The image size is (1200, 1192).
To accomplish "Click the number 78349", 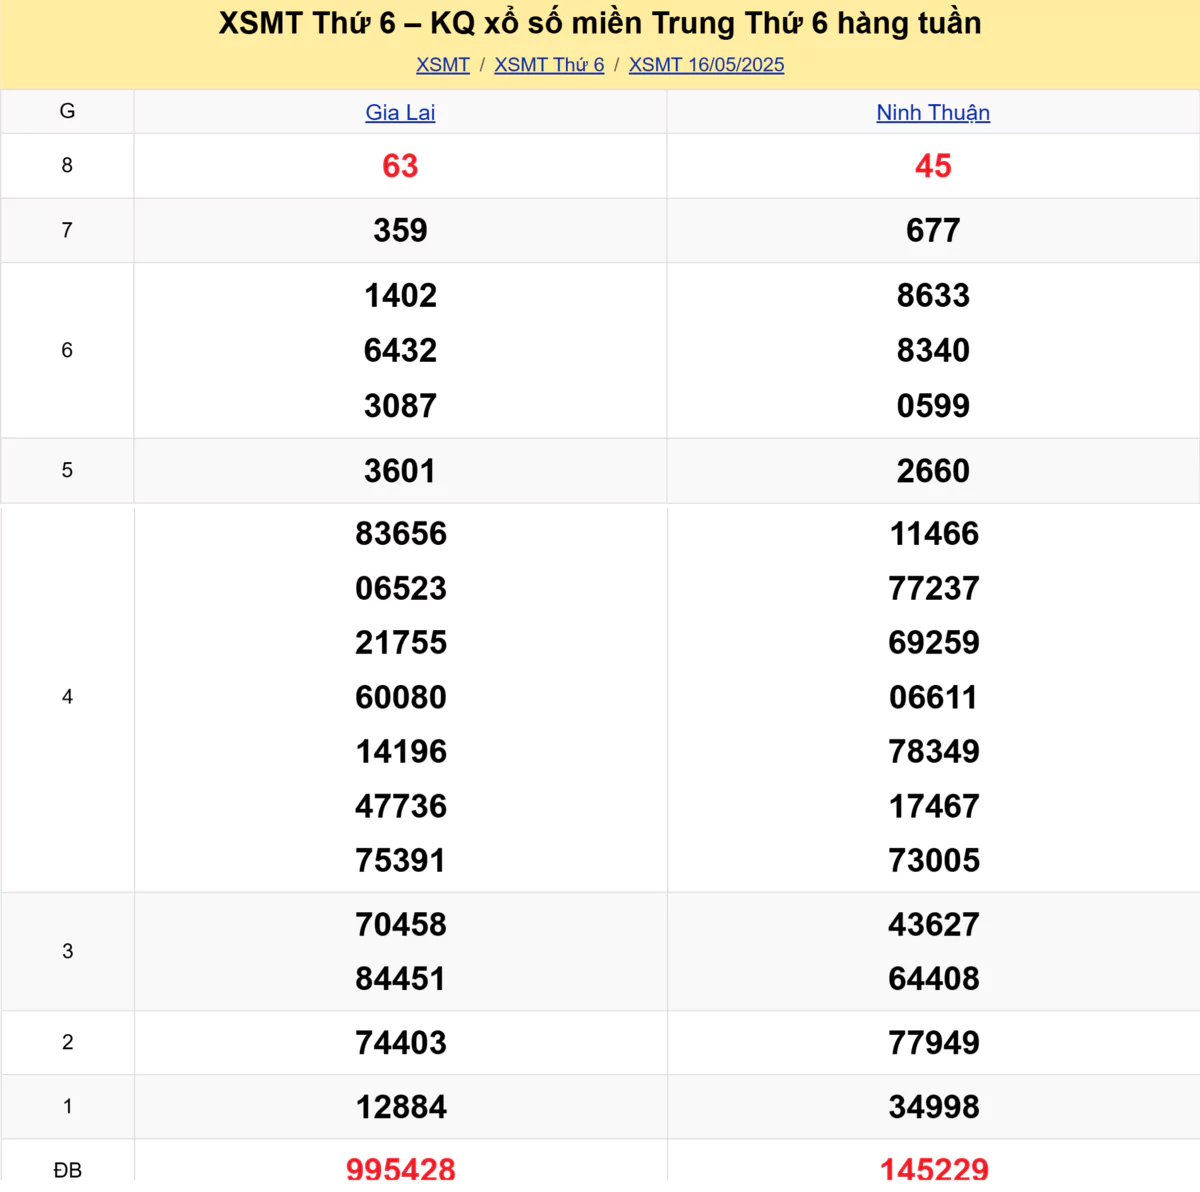I will point(934,752).
